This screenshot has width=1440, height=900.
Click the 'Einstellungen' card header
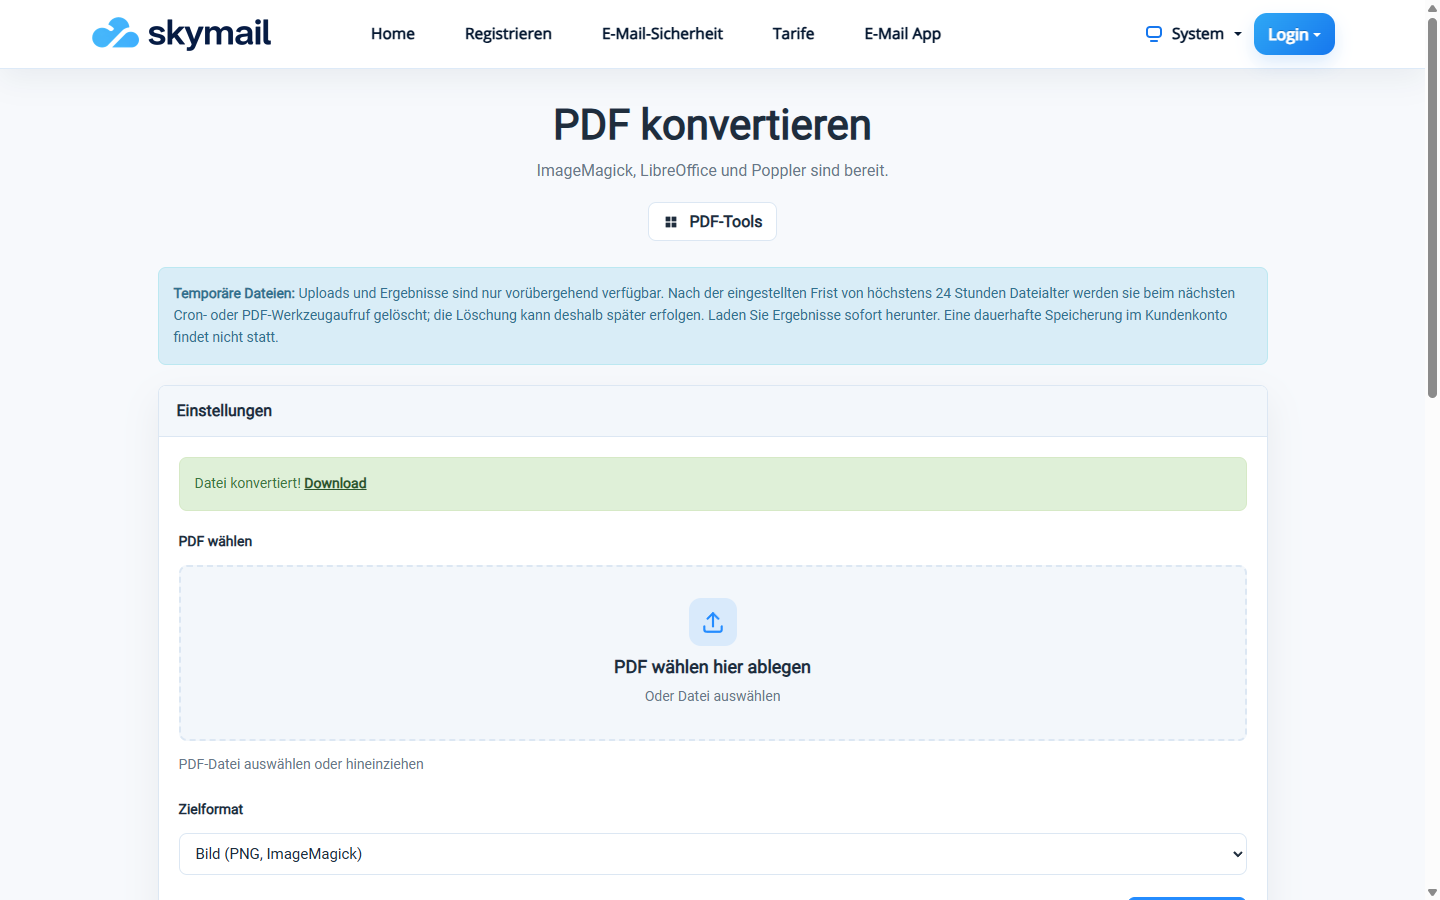click(x=713, y=411)
